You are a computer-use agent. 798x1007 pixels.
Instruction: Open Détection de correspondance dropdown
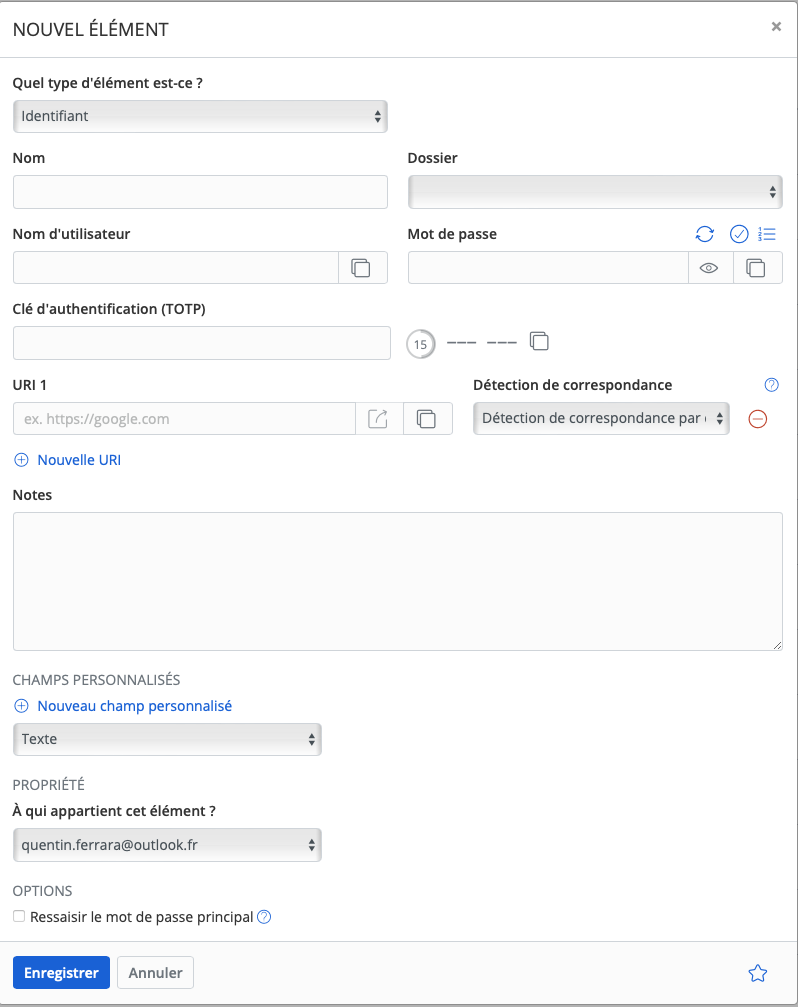point(601,419)
